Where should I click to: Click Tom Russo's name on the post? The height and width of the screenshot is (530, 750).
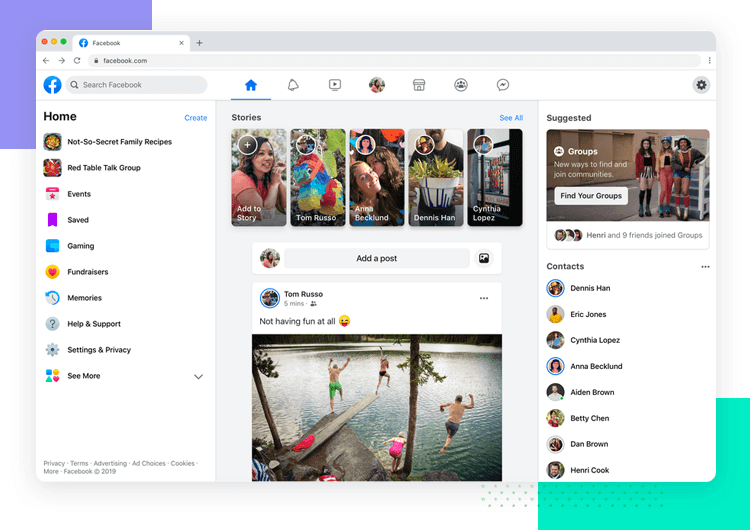[x=303, y=294]
